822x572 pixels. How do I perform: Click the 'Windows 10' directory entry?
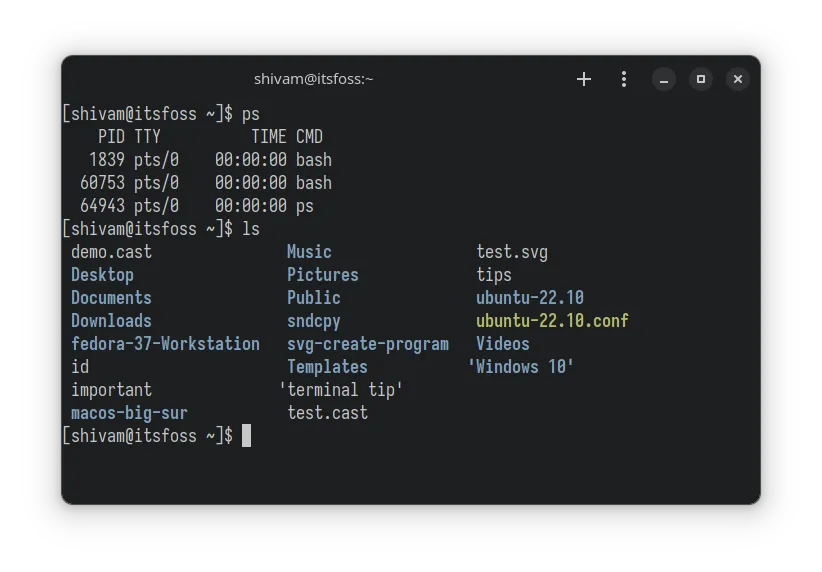pos(521,367)
